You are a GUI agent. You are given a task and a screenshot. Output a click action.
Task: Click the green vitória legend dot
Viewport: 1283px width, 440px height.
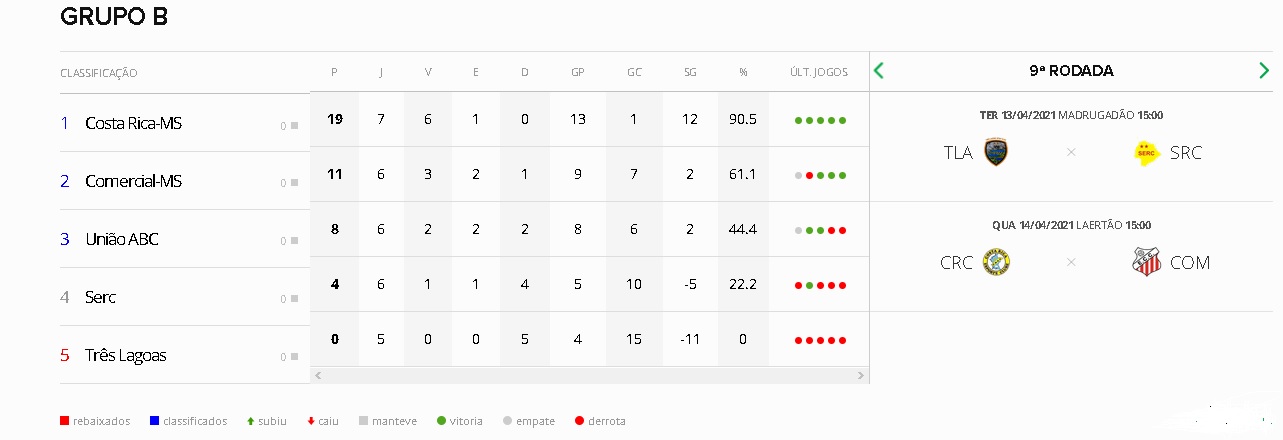(x=441, y=421)
